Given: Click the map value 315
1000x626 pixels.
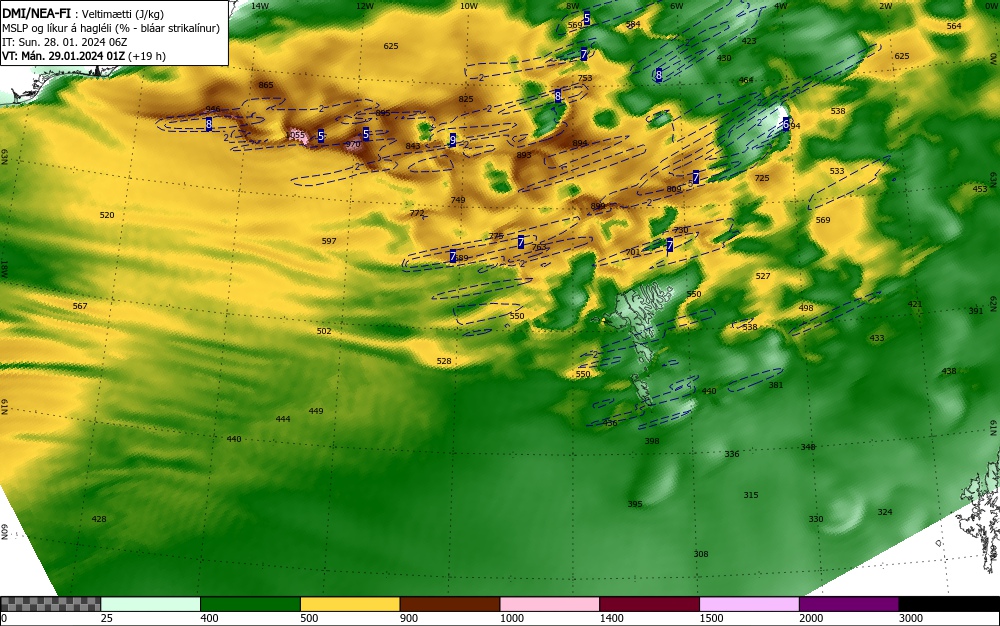Looking at the screenshot, I should coord(751,495).
